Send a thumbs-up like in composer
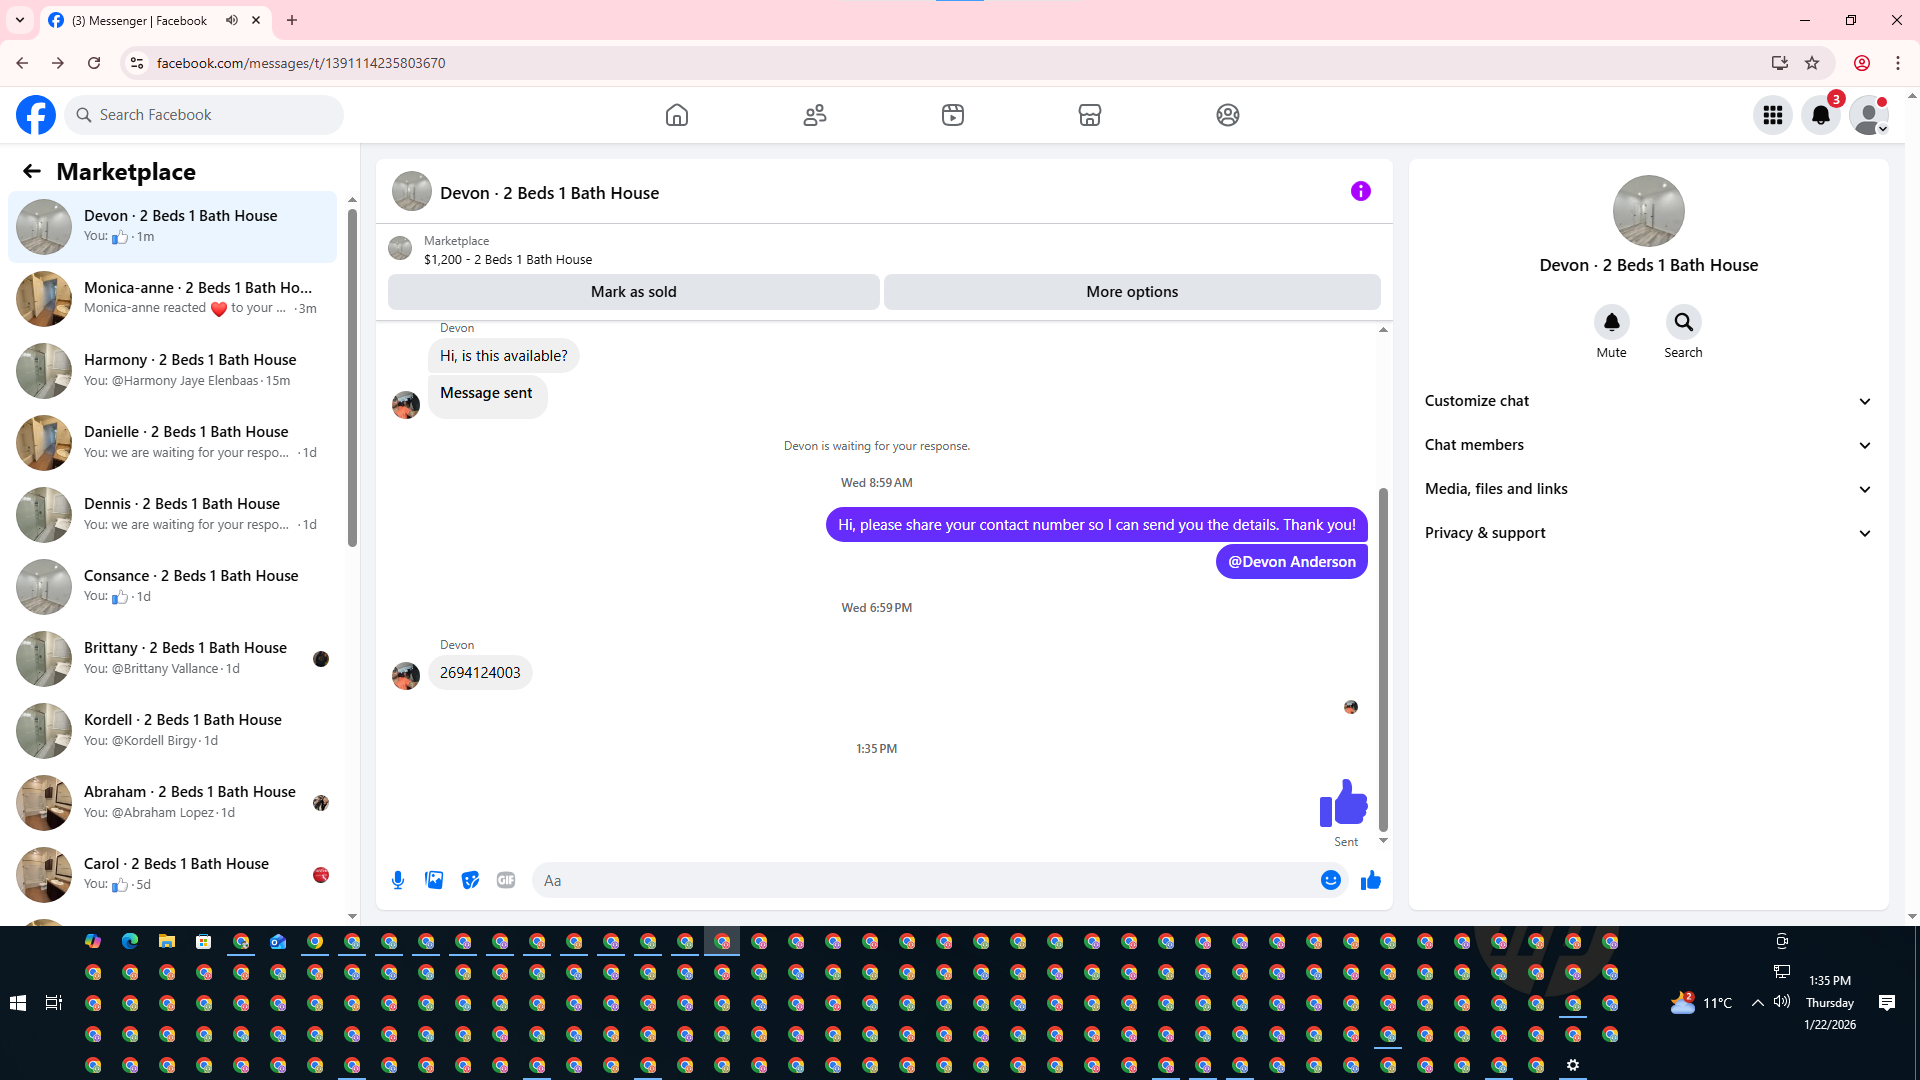1920x1080 pixels. (1371, 880)
